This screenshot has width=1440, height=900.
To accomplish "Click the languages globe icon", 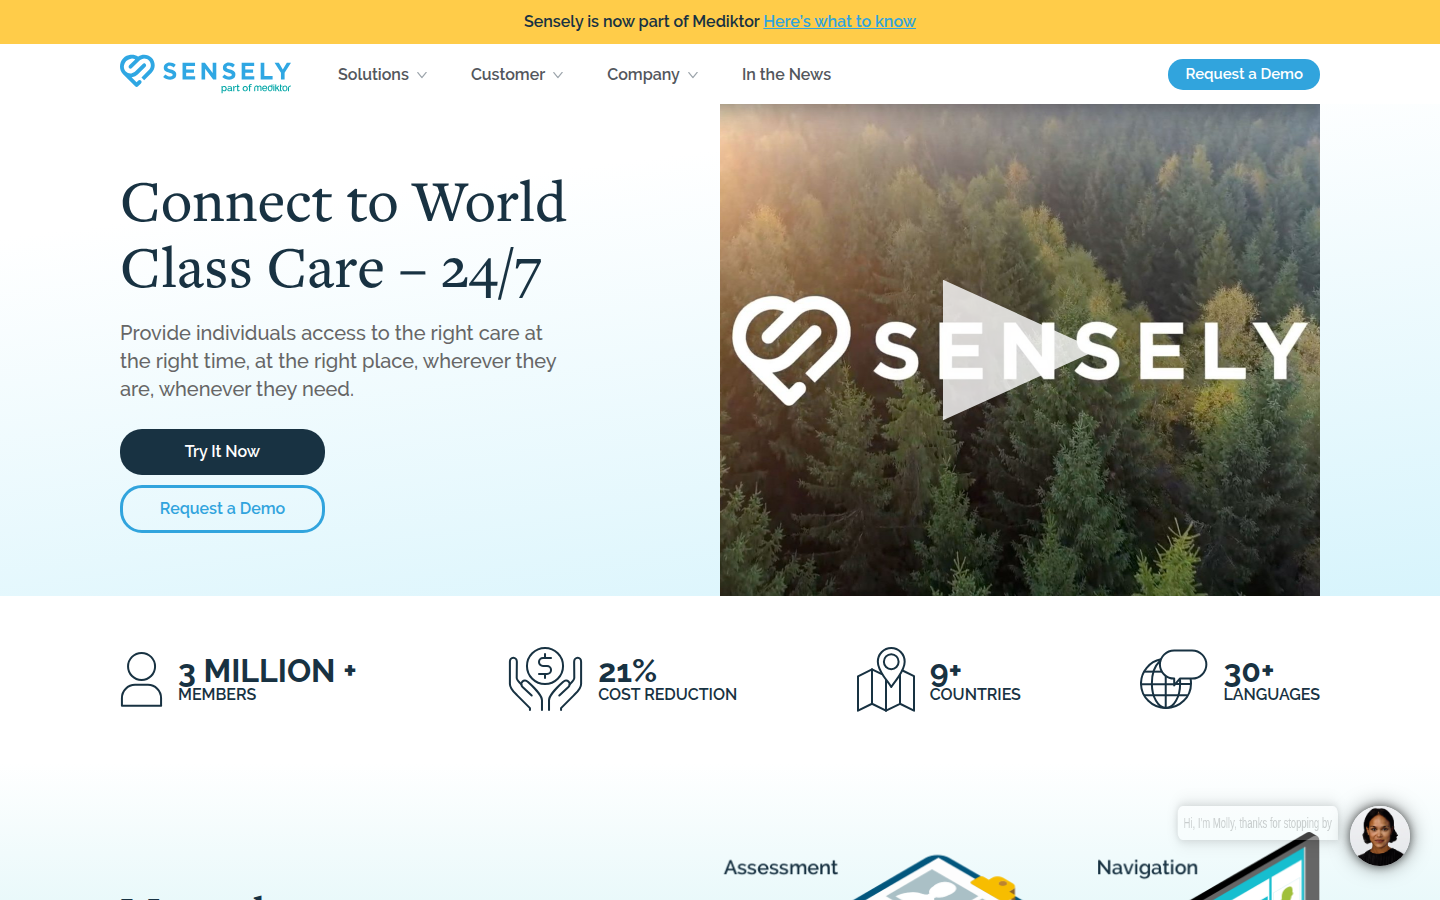I will [1173, 679].
